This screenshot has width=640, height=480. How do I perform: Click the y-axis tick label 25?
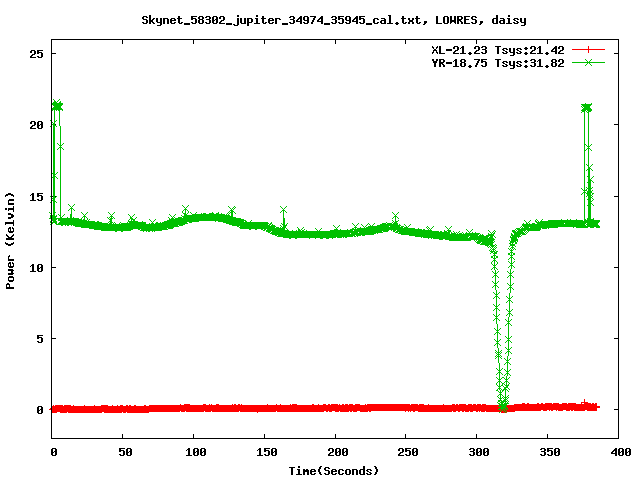point(36,54)
